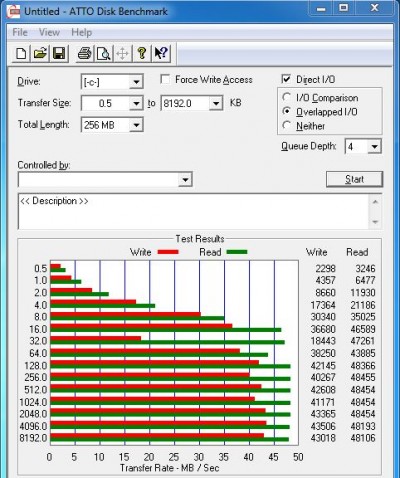
Task: Click the 0.5 row label in chart
Action: [41, 269]
